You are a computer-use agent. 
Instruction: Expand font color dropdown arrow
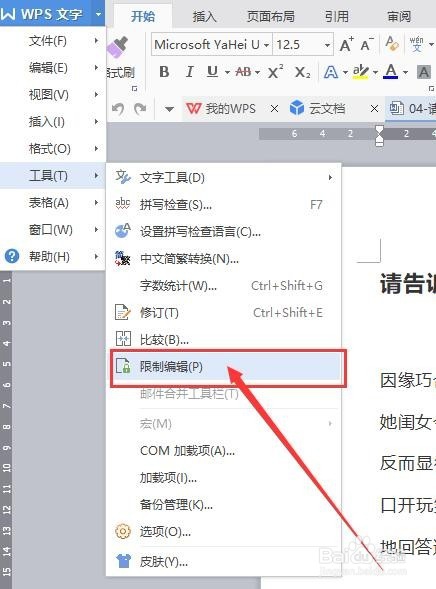coord(405,72)
